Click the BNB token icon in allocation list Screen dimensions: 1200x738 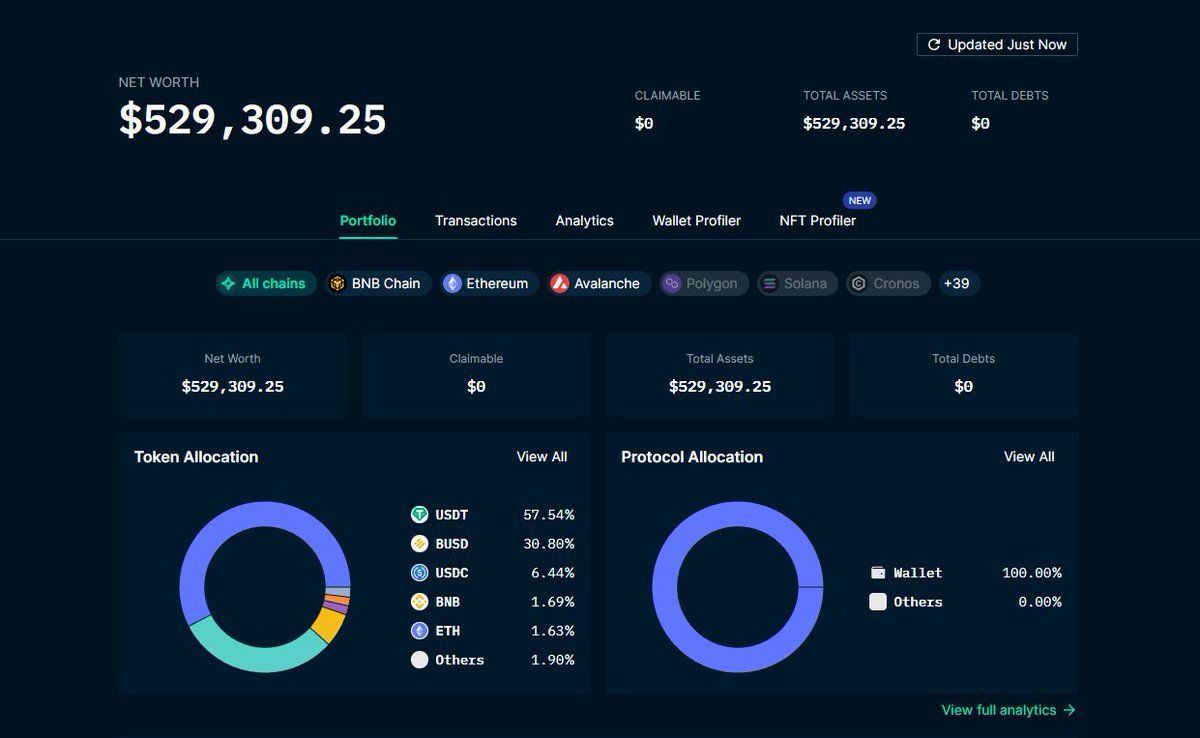coord(420,602)
